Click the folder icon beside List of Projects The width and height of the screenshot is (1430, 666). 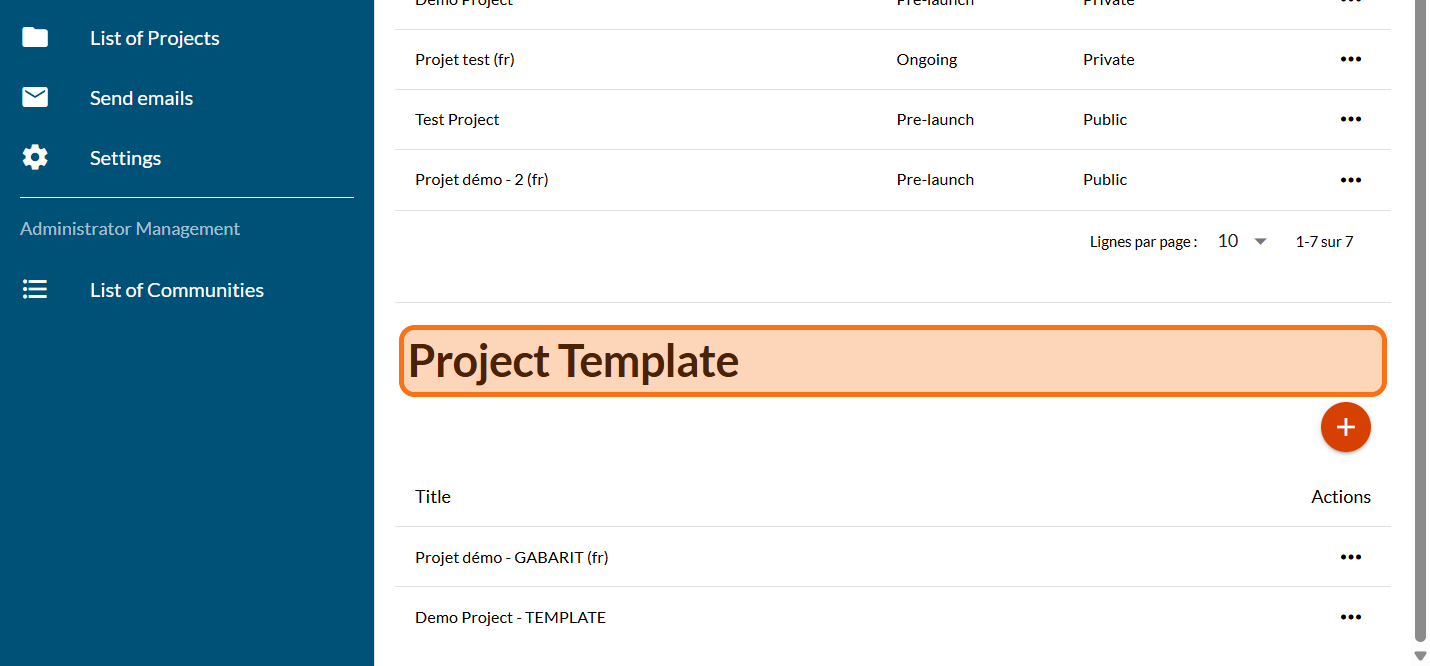[35, 38]
